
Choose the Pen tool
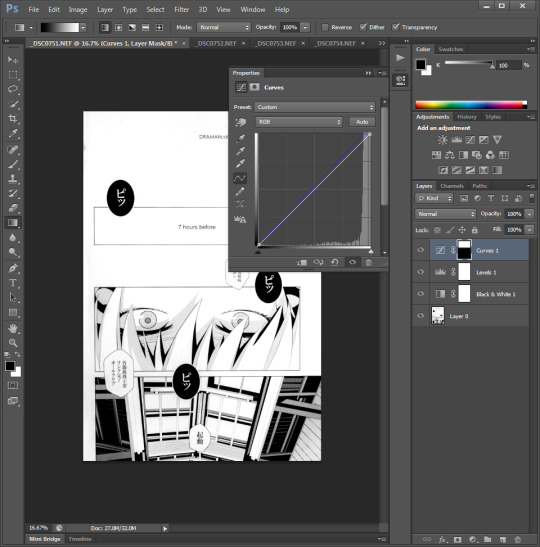[13, 268]
